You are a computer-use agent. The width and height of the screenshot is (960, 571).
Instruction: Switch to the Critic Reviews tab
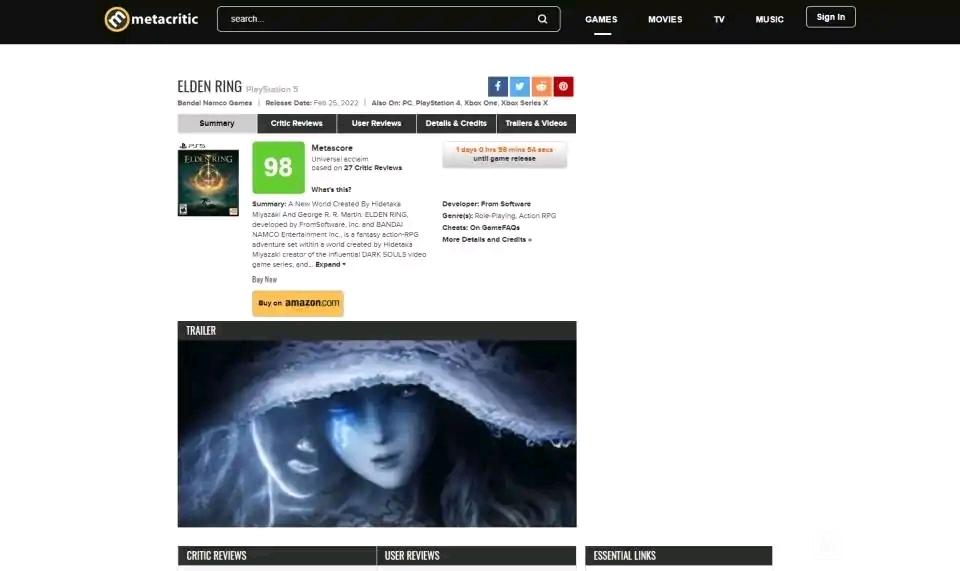point(296,123)
